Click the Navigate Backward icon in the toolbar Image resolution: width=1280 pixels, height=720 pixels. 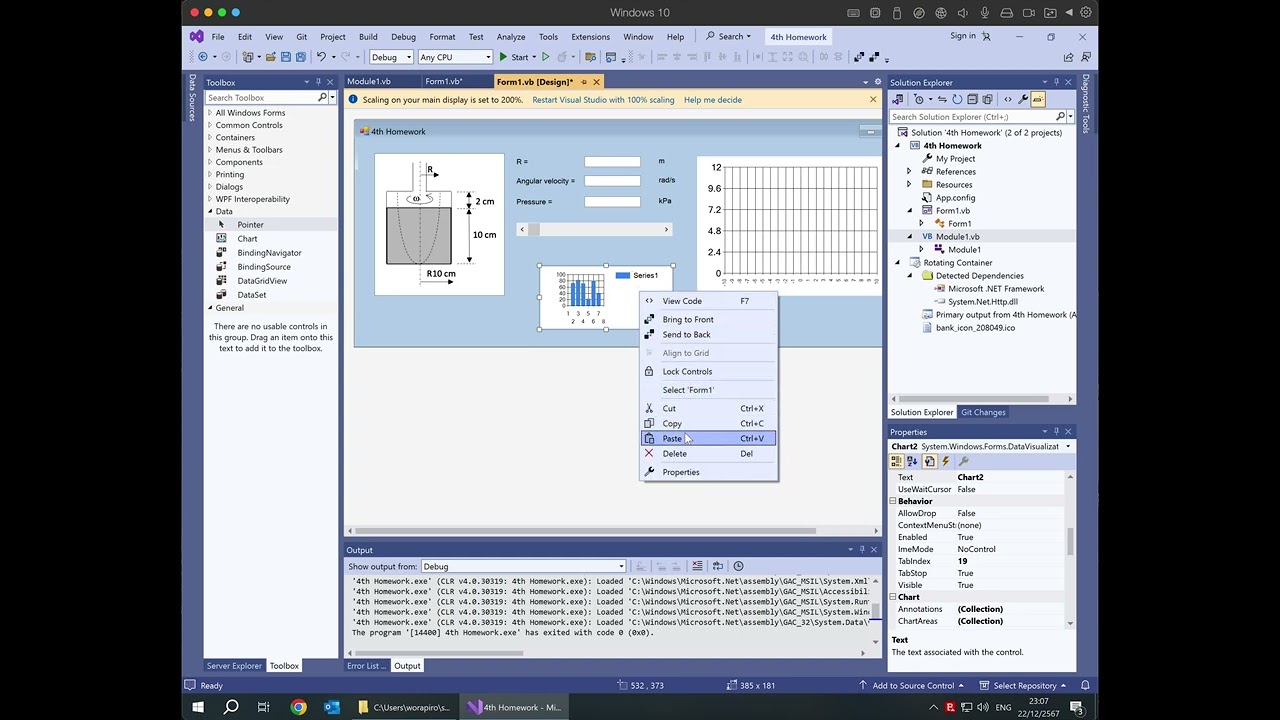coord(203,57)
